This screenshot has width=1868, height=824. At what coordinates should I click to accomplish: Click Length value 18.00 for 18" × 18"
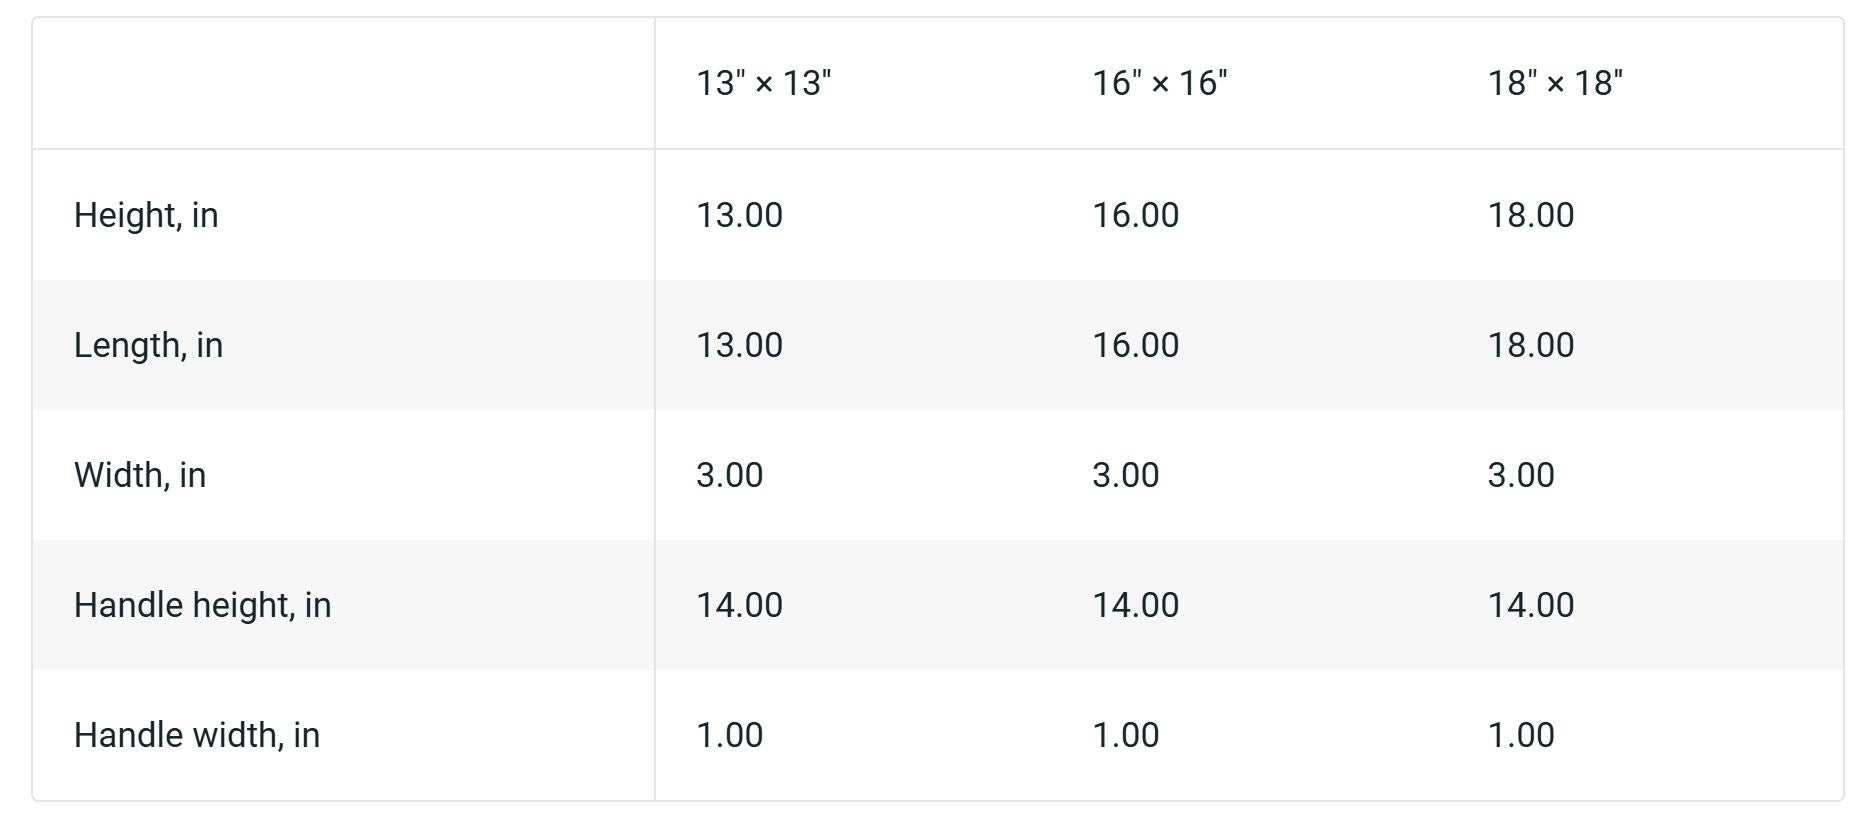point(1531,345)
